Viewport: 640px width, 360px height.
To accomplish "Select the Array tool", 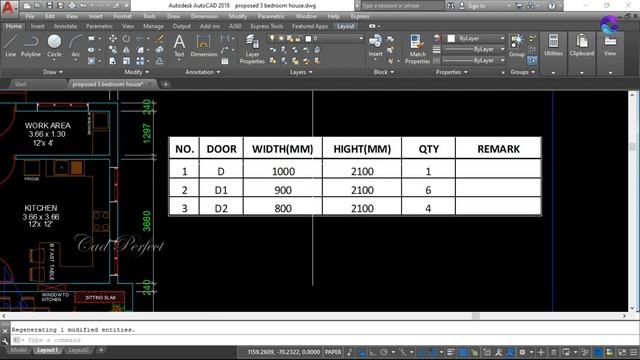I will coord(140,61).
